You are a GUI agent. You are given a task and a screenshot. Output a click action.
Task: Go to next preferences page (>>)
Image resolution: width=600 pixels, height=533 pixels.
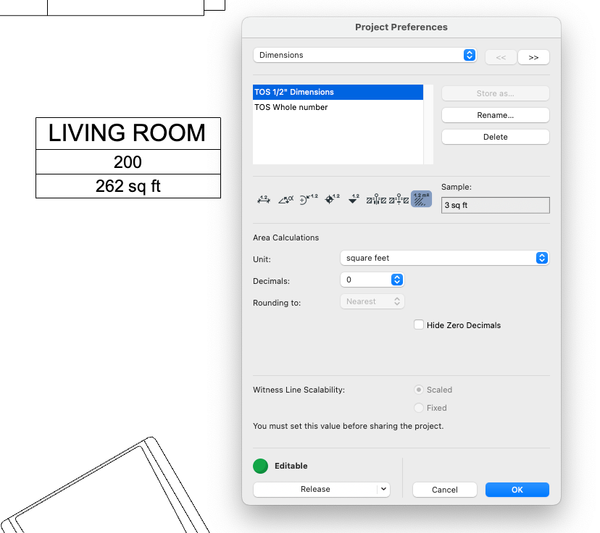[x=533, y=57]
